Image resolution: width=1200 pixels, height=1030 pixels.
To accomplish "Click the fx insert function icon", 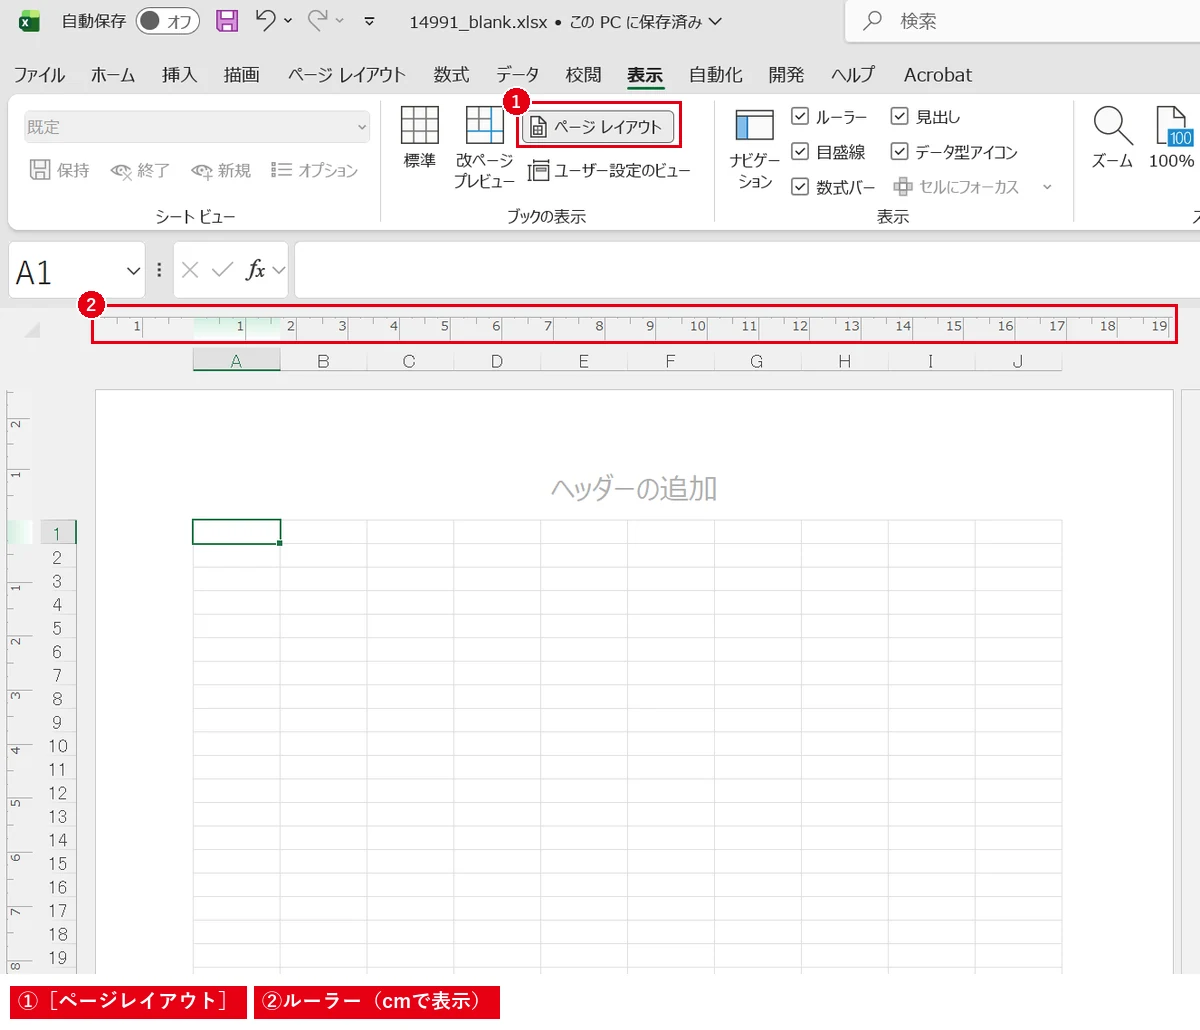I will click(256, 270).
